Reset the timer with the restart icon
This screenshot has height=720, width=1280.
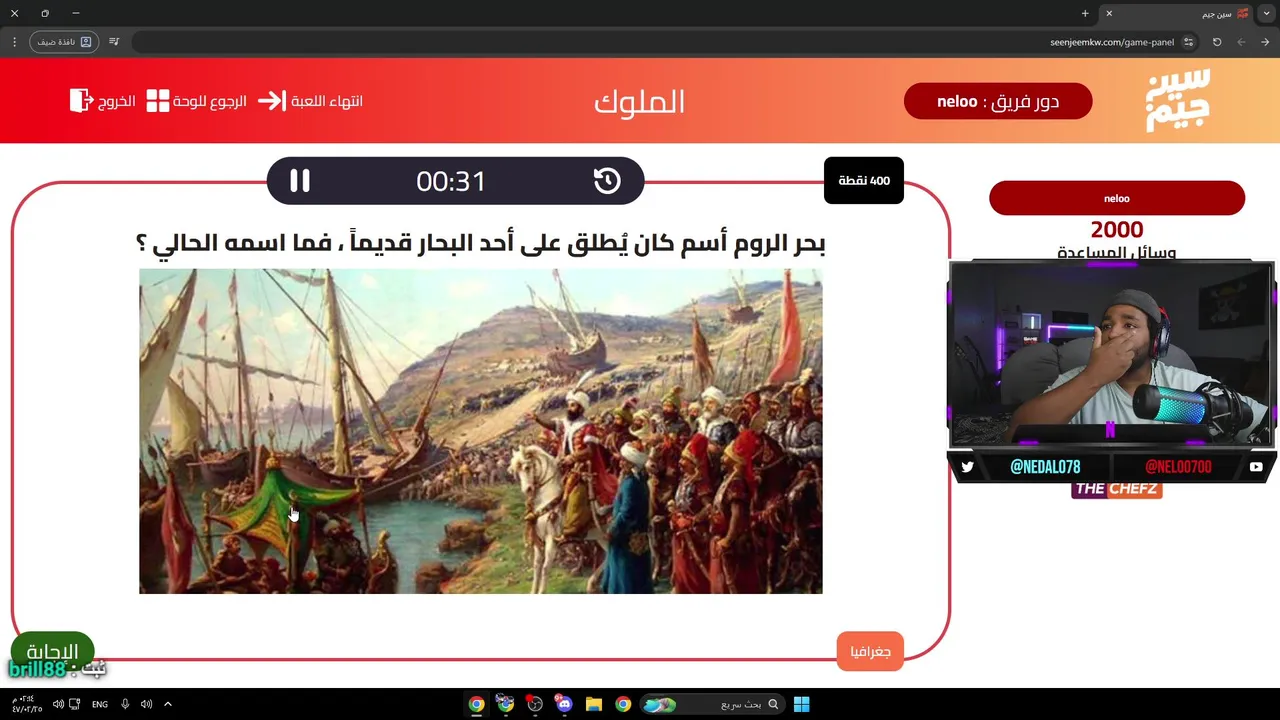pos(607,181)
